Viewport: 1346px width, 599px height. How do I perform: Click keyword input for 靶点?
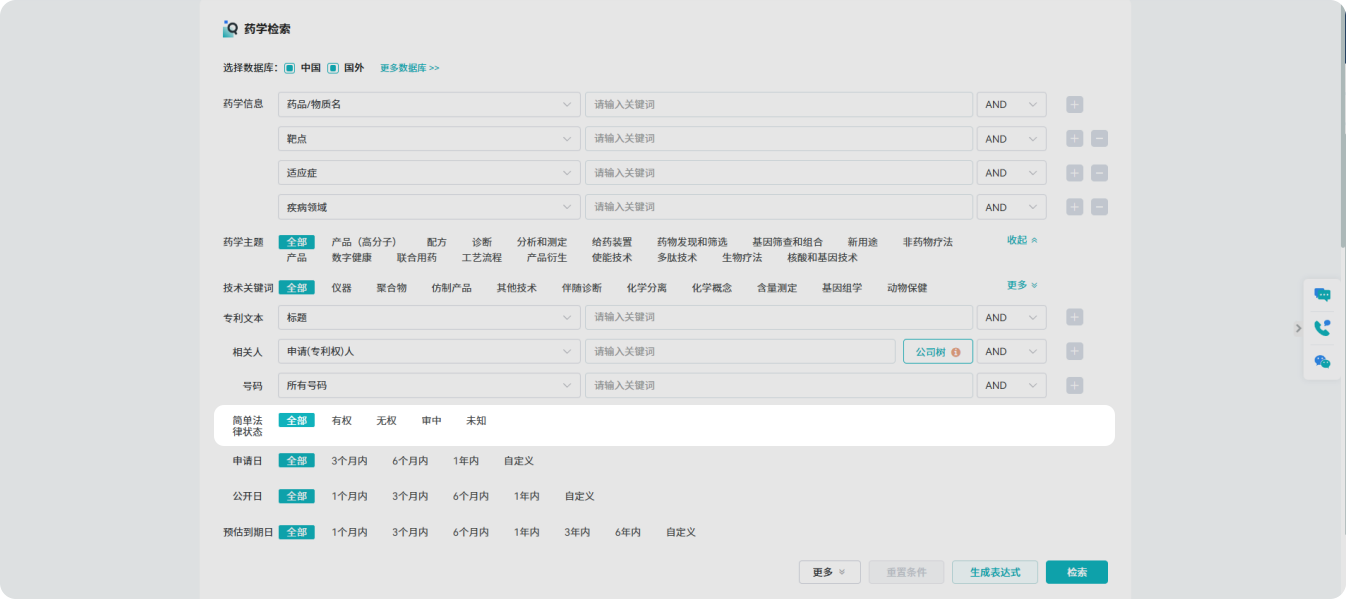779,138
